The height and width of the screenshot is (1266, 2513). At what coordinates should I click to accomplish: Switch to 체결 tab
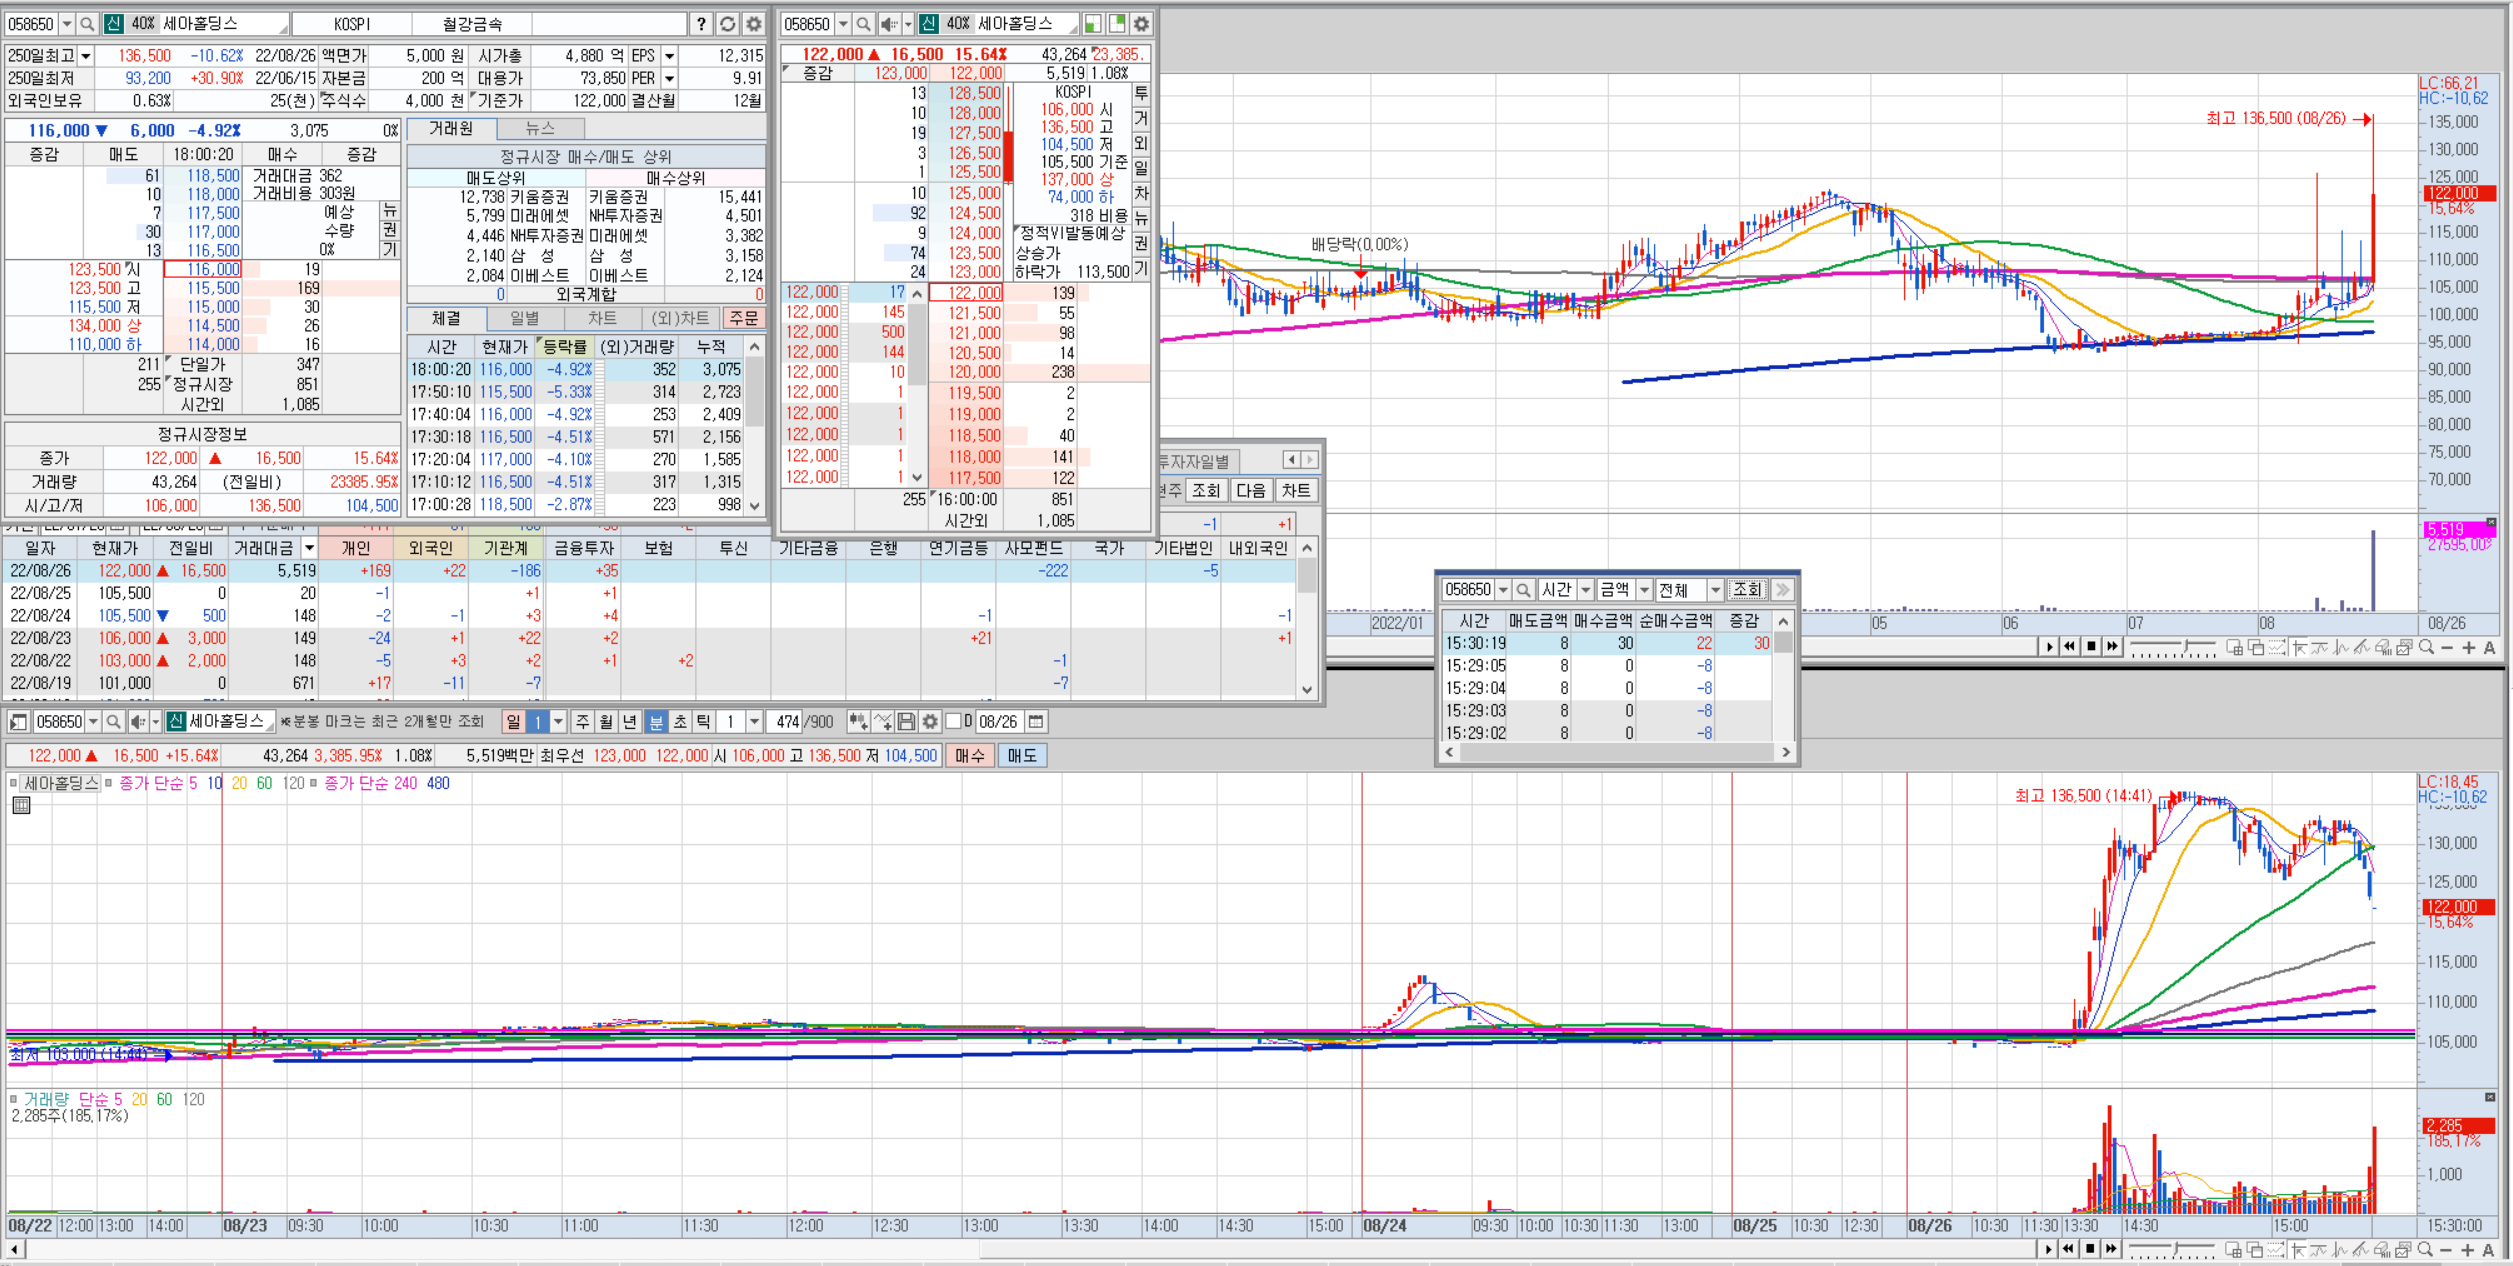[x=447, y=318]
